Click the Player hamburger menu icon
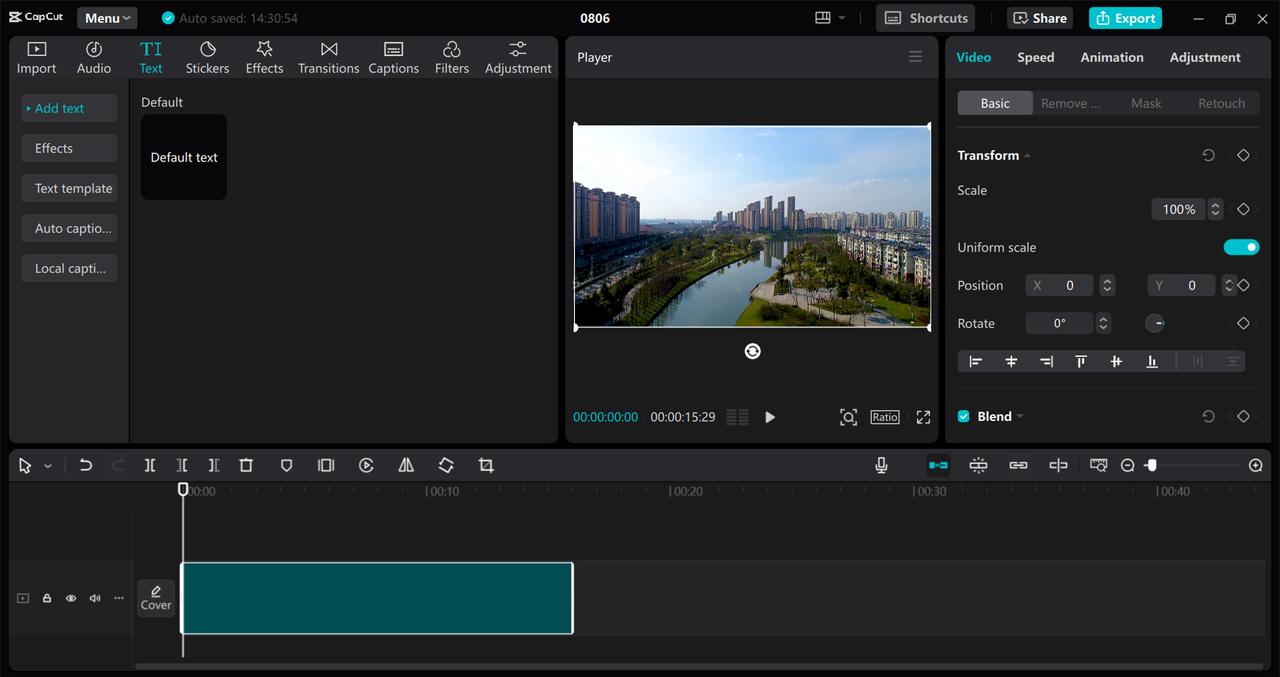1280x677 pixels. [915, 57]
